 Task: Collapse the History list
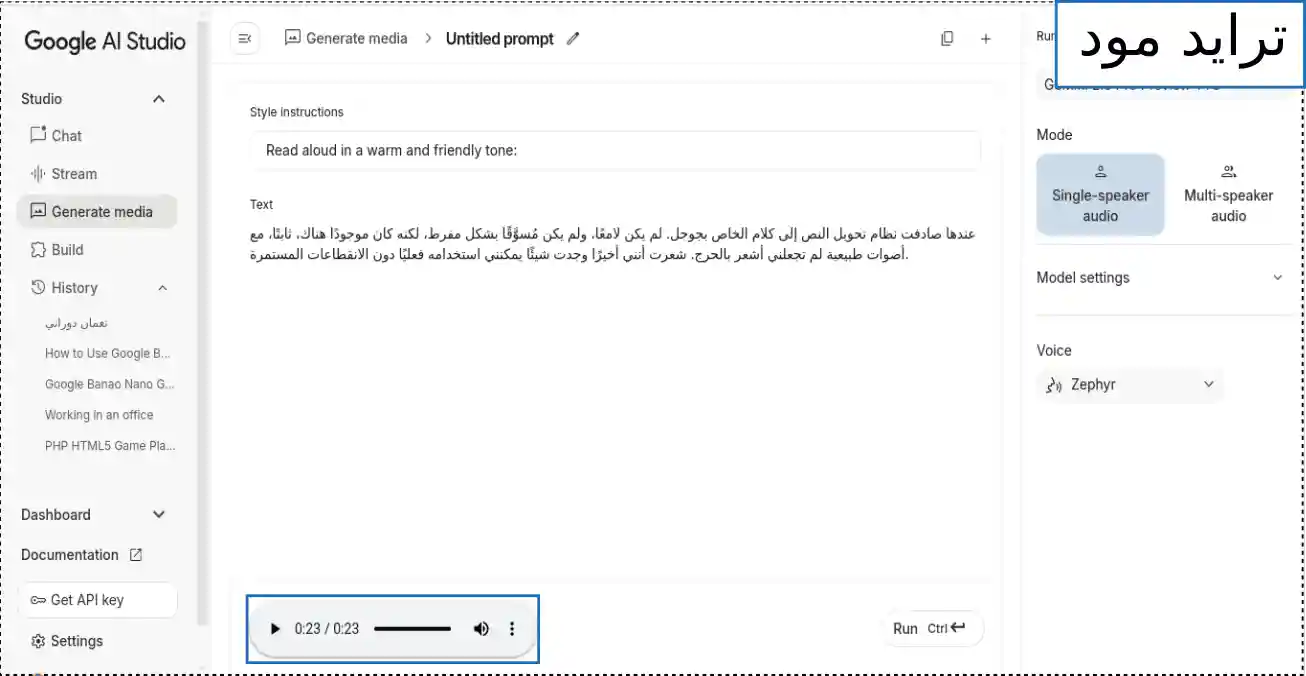(162, 288)
